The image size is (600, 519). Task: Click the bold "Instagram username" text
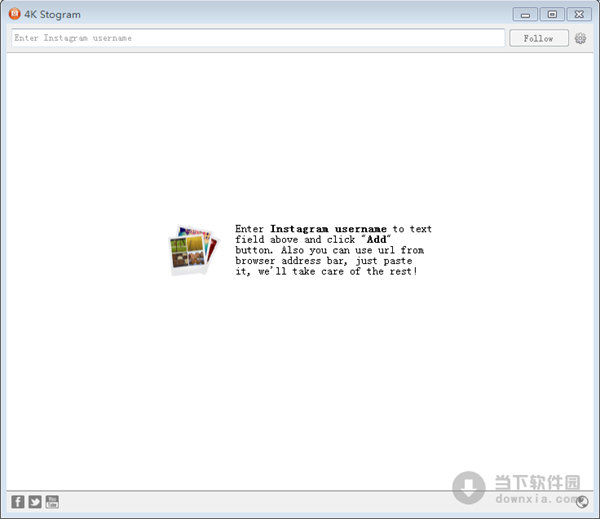click(328, 229)
